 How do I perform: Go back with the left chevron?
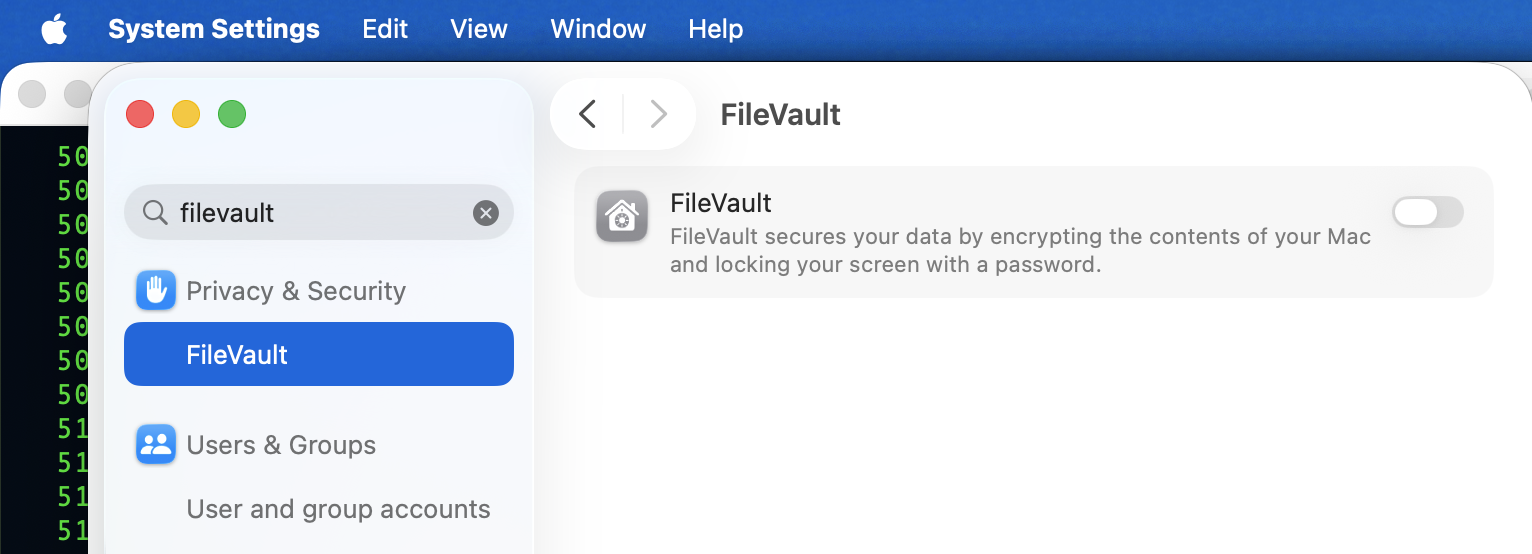click(588, 114)
